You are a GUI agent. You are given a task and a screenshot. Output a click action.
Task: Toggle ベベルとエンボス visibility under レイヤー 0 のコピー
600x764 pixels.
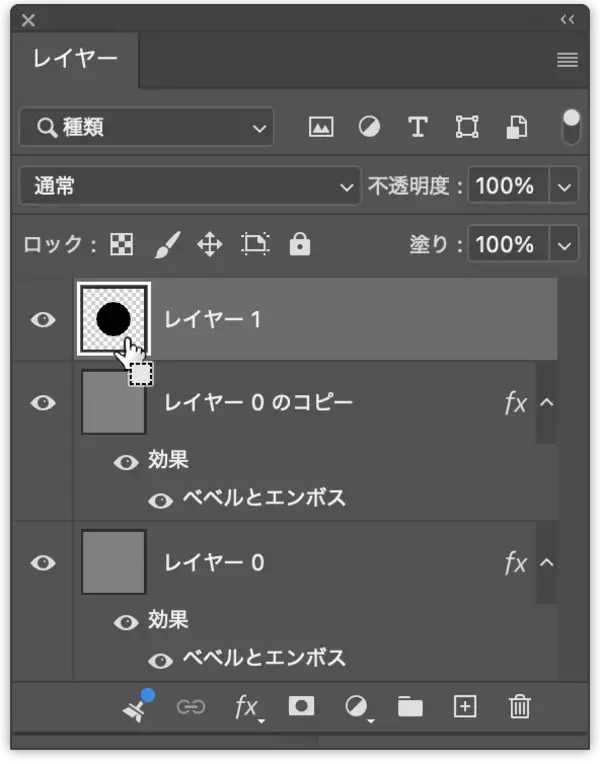coord(160,500)
